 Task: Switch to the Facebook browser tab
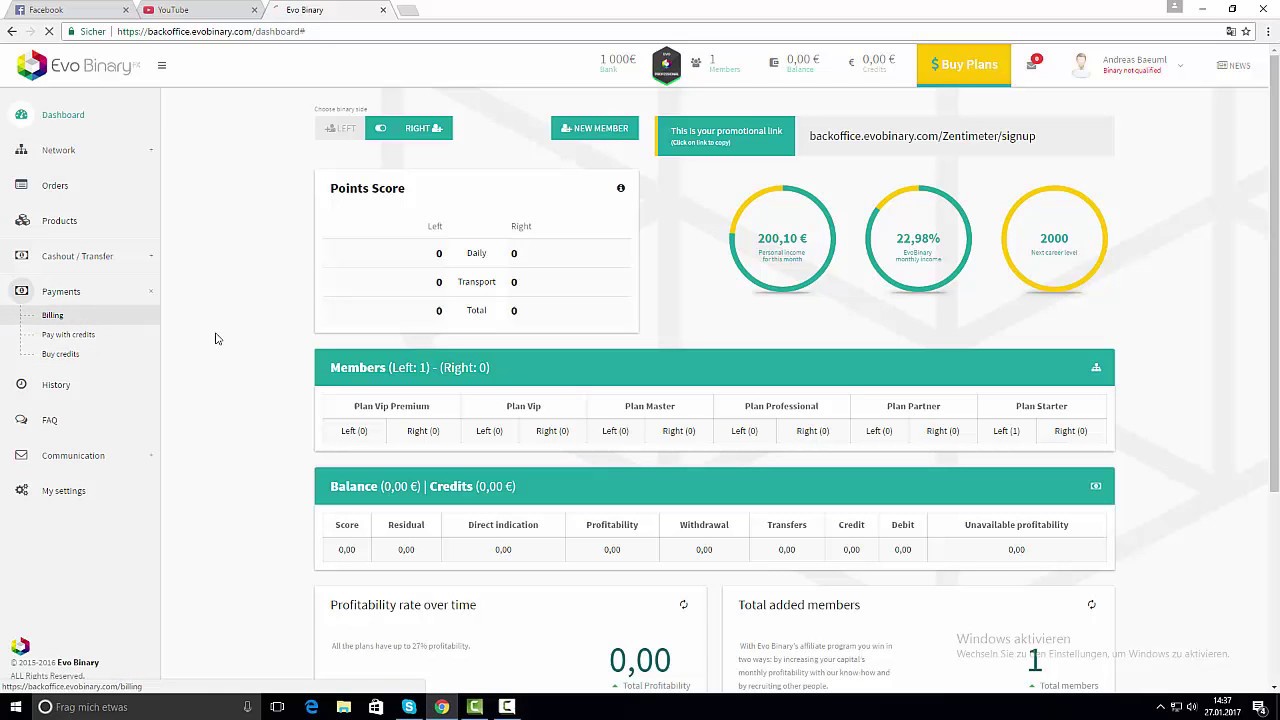pos(68,10)
